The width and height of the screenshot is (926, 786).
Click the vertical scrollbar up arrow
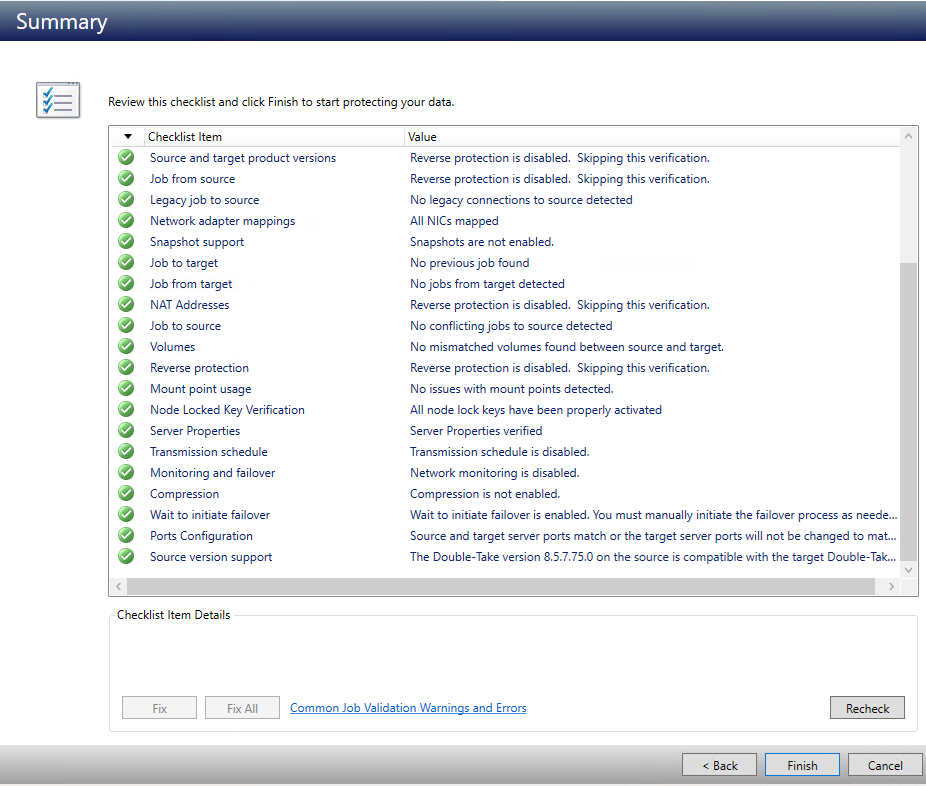(x=909, y=136)
